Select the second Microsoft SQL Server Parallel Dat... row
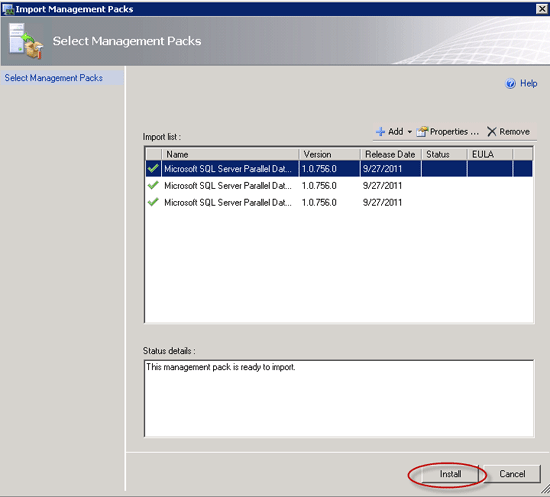Image resolution: width=550 pixels, height=497 pixels. pyautogui.click(x=339, y=186)
